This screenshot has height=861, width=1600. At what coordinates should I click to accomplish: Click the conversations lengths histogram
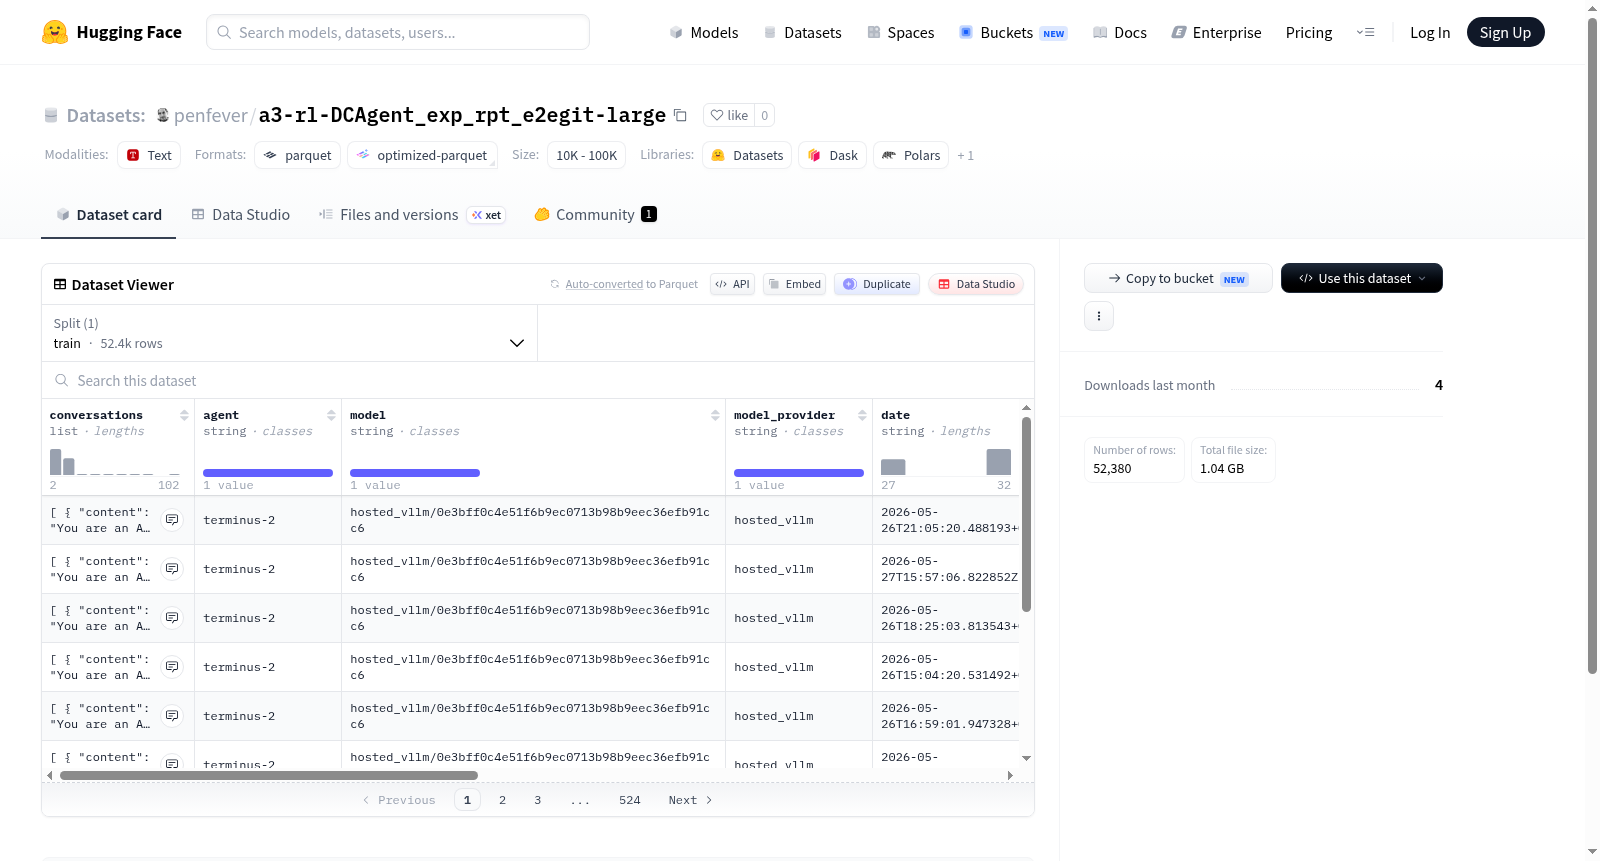click(115, 461)
